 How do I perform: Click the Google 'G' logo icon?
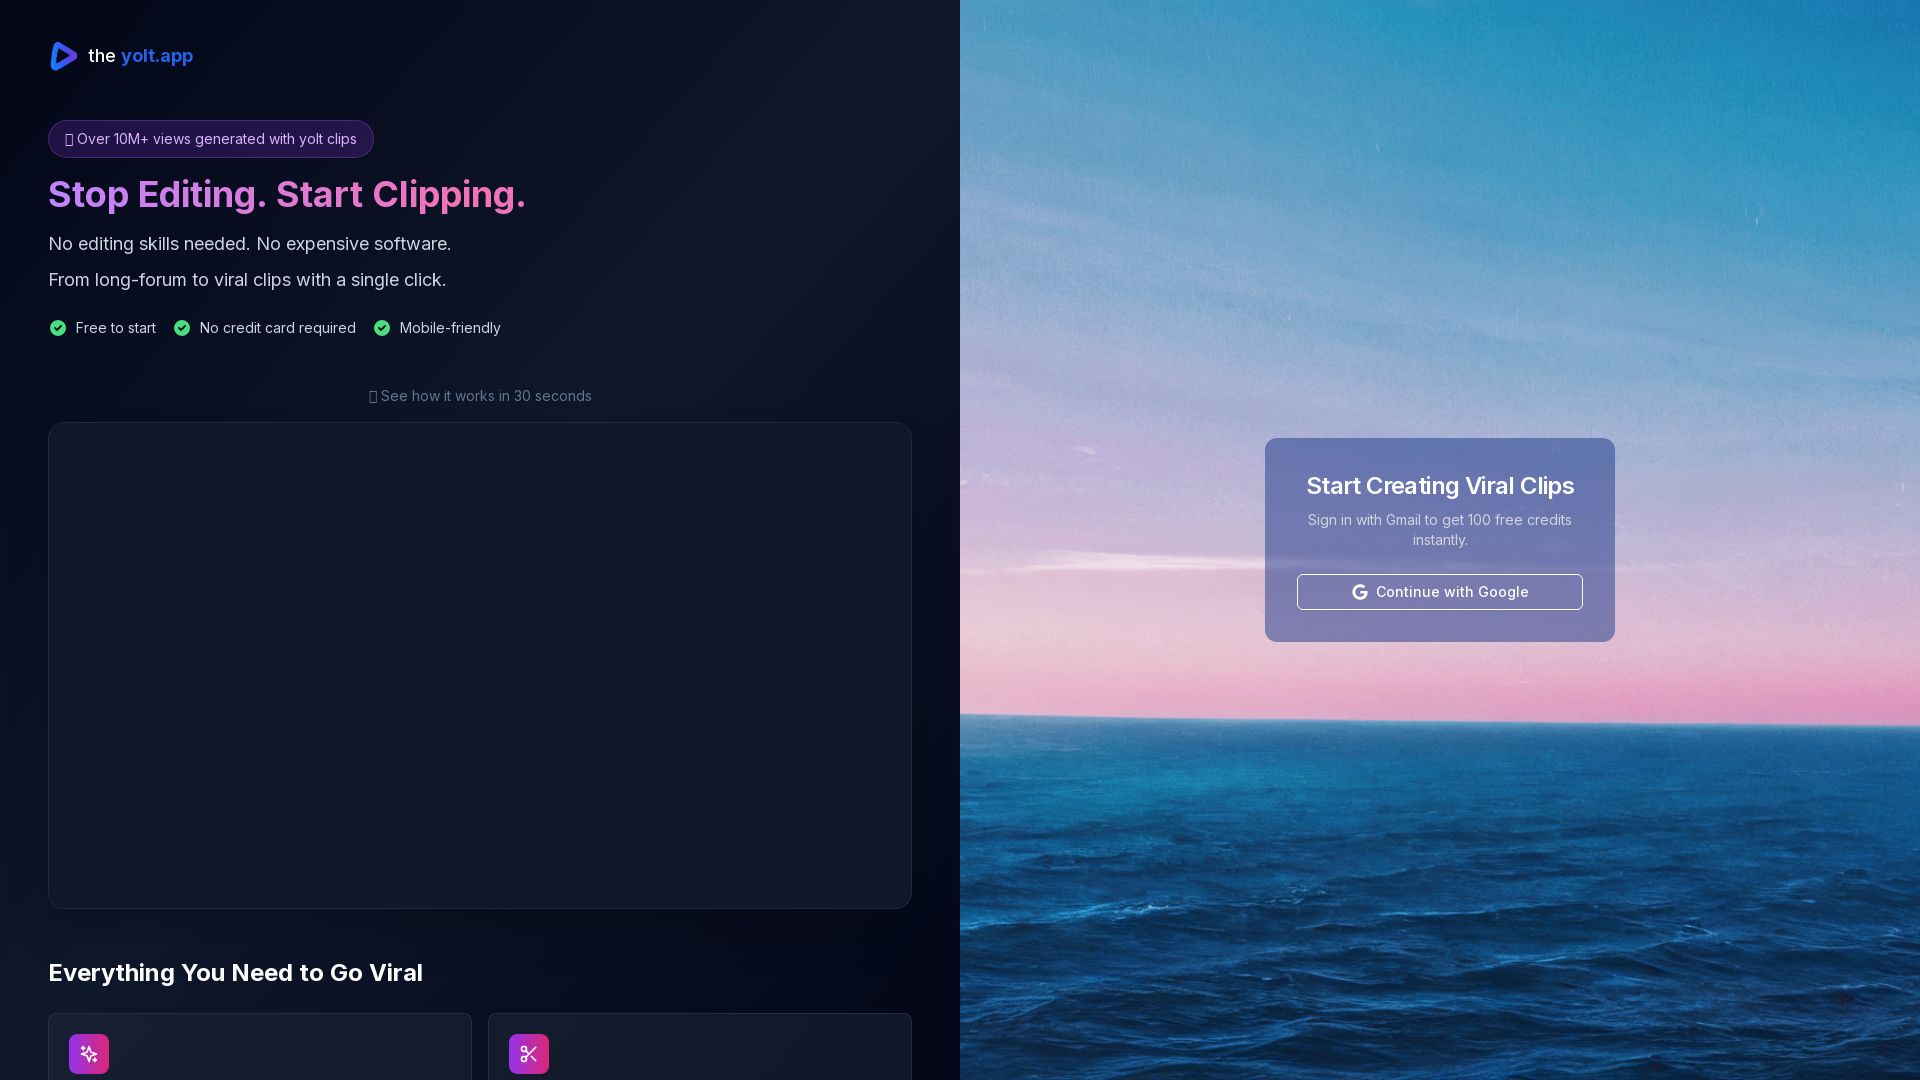pos(1360,592)
